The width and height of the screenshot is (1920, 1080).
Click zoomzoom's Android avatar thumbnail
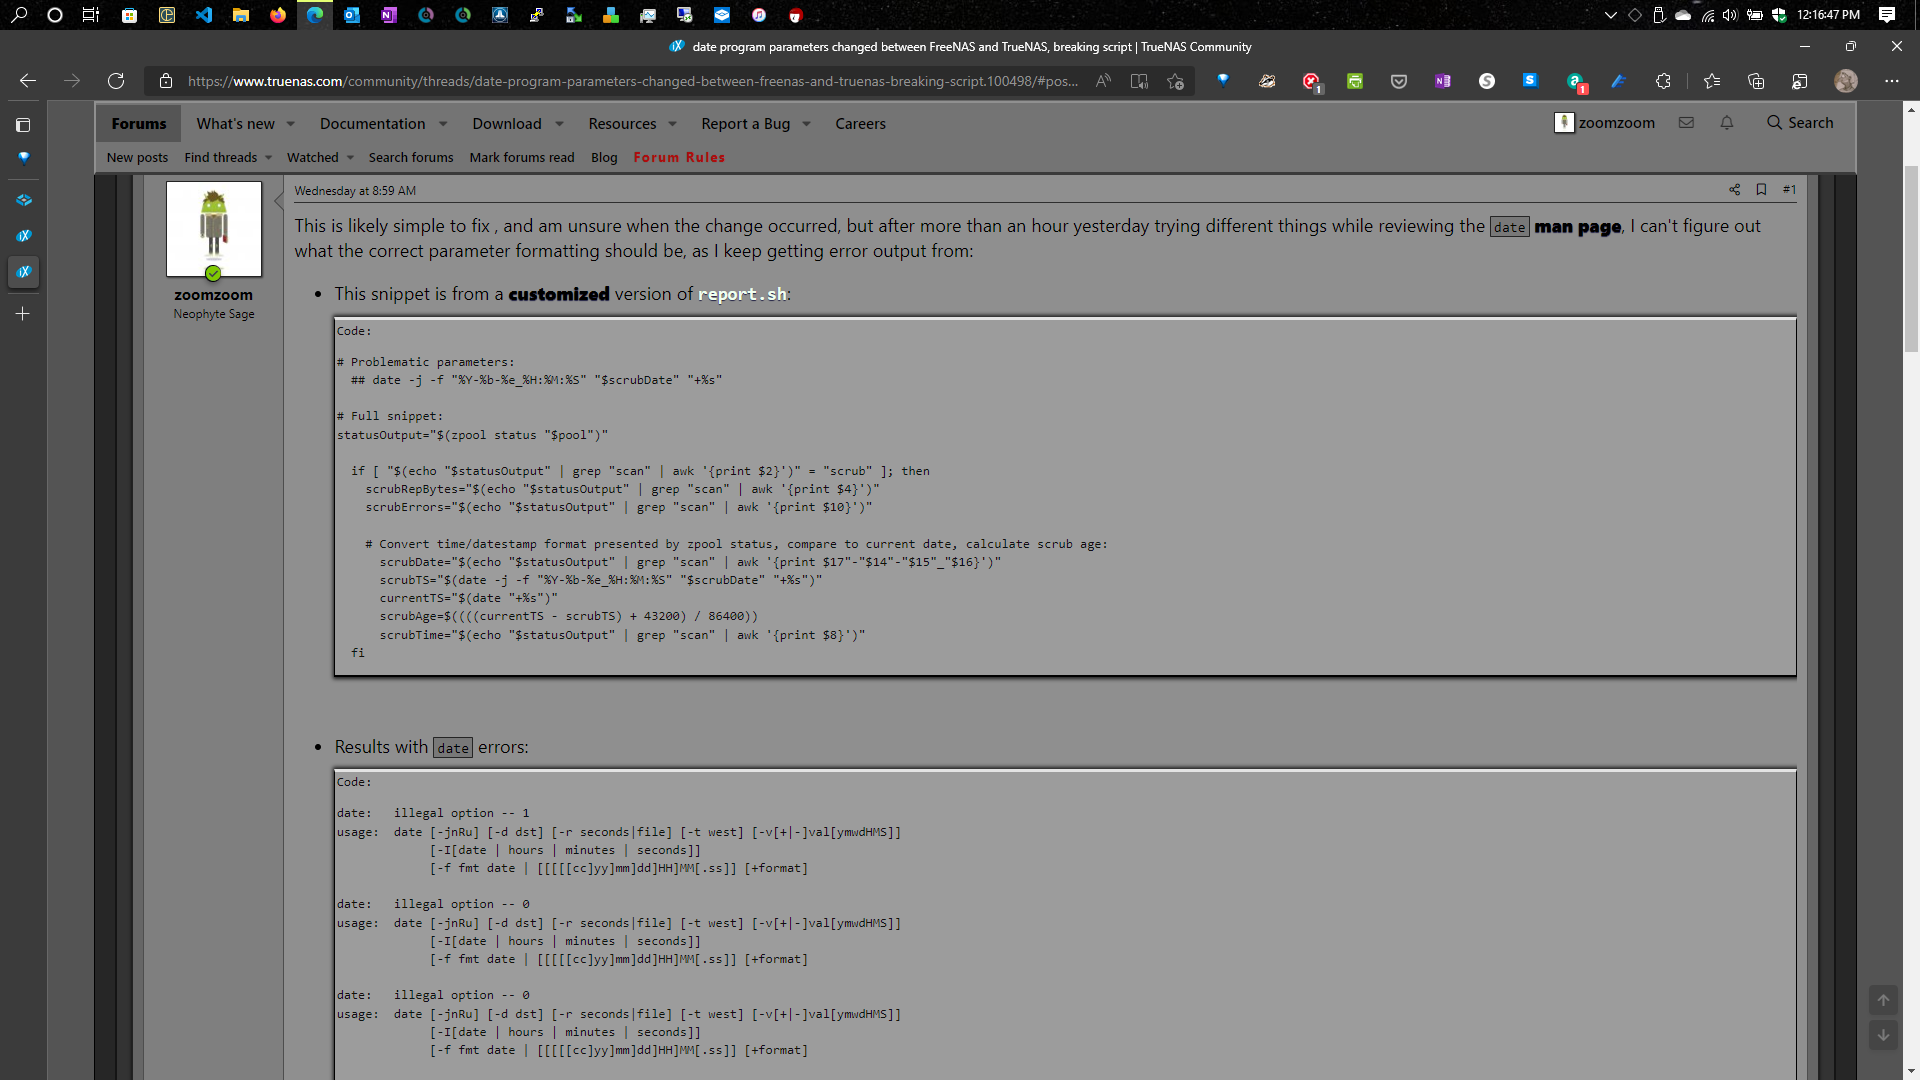pyautogui.click(x=214, y=229)
